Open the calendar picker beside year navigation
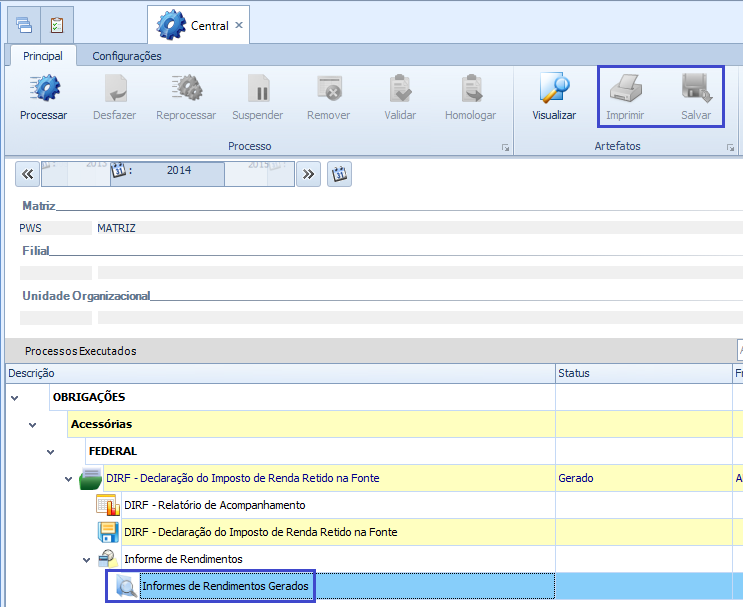The image size is (743, 607). point(339,174)
